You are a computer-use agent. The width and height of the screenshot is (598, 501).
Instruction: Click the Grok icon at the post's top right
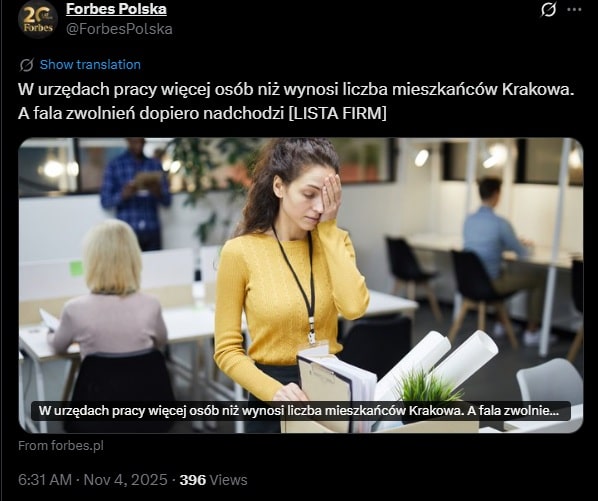548,10
